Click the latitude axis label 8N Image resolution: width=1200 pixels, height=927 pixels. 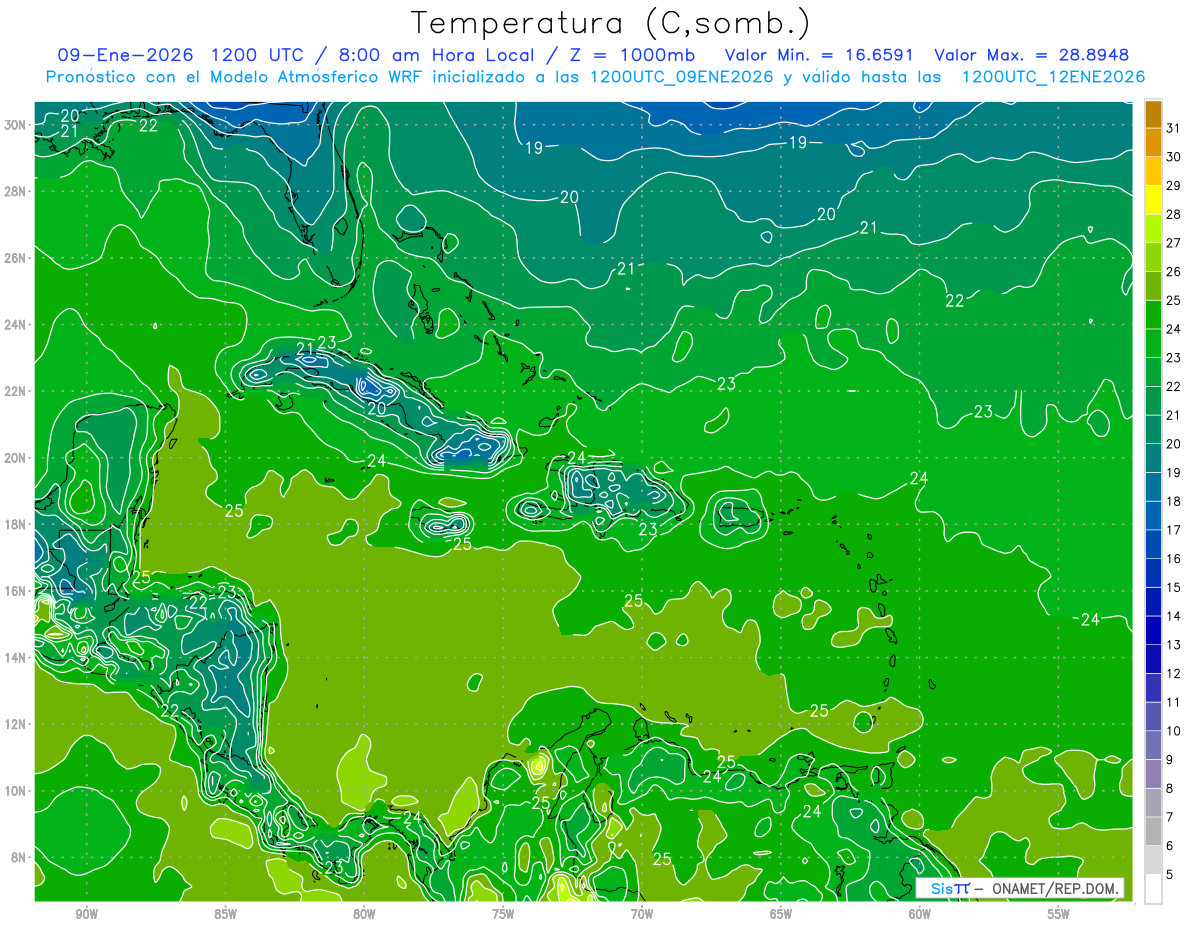click(19, 857)
